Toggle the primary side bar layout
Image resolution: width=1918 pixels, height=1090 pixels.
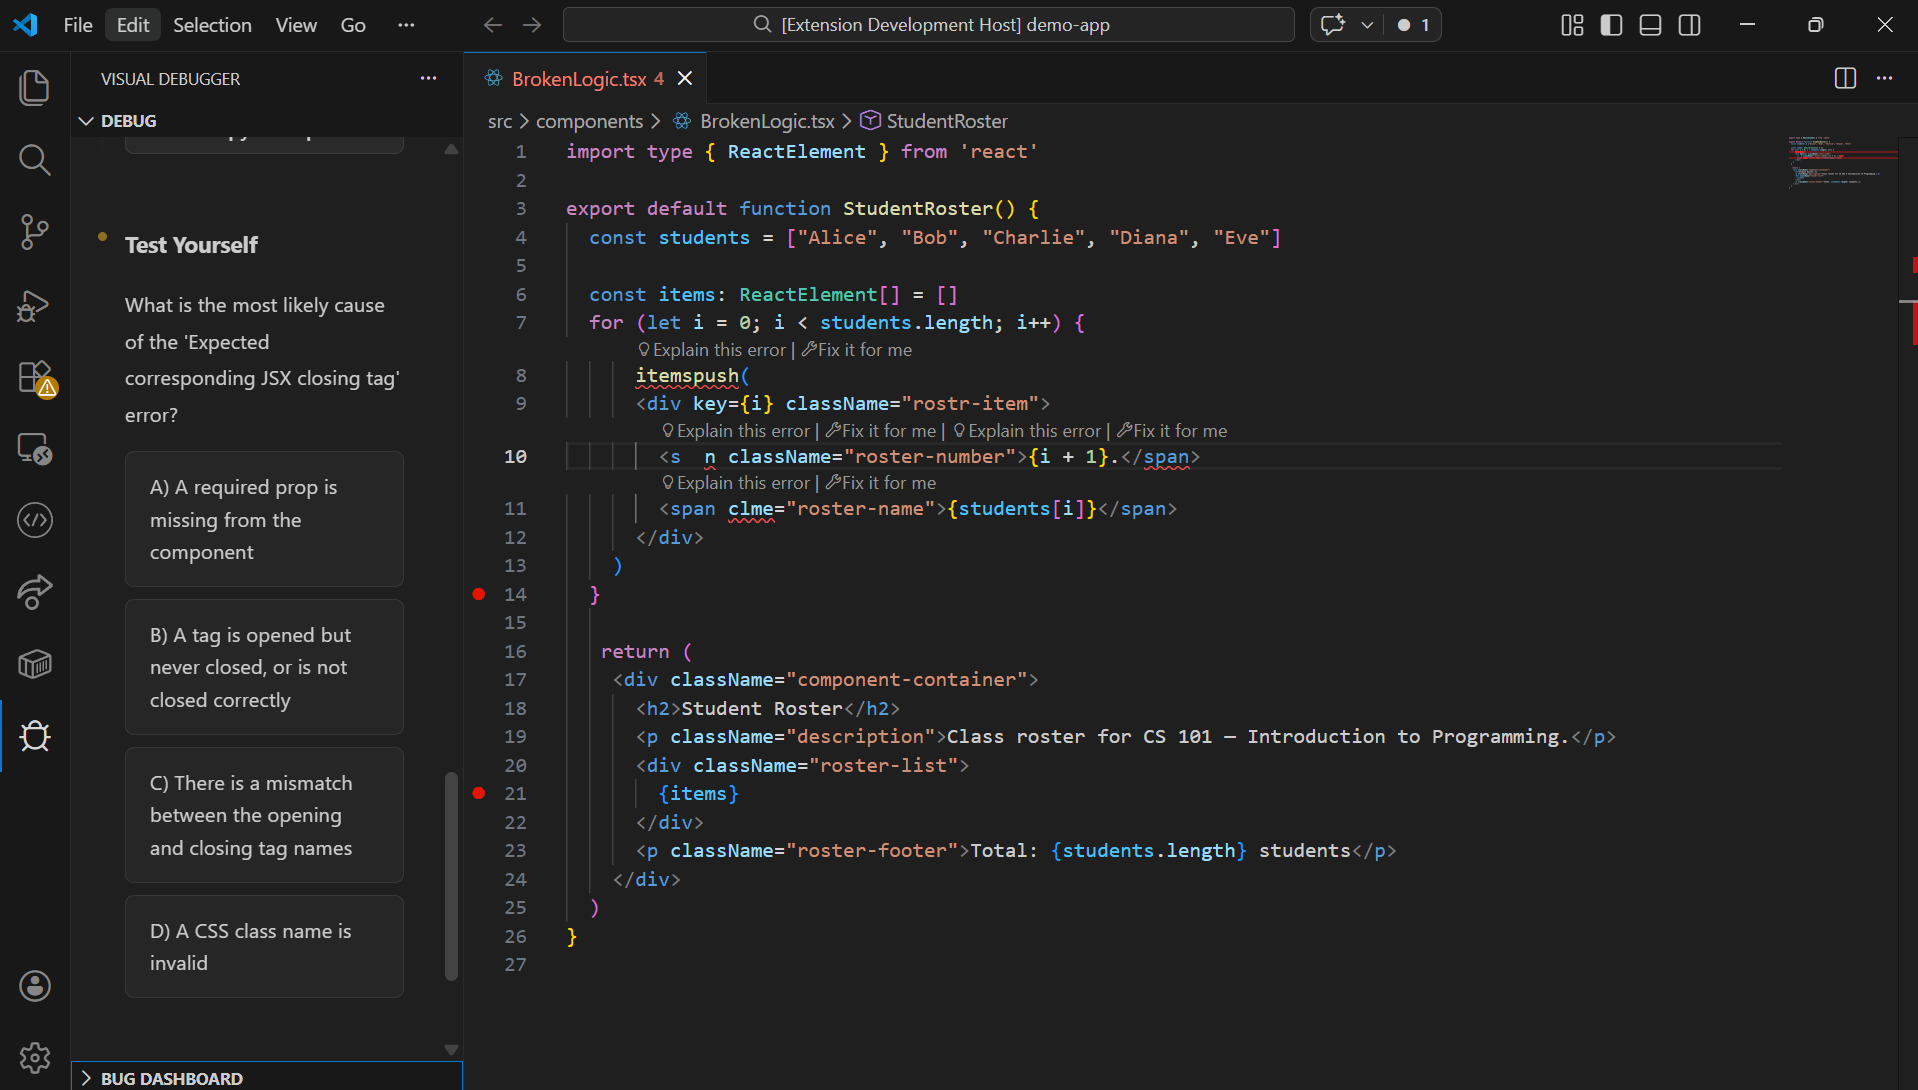pyautogui.click(x=1611, y=25)
